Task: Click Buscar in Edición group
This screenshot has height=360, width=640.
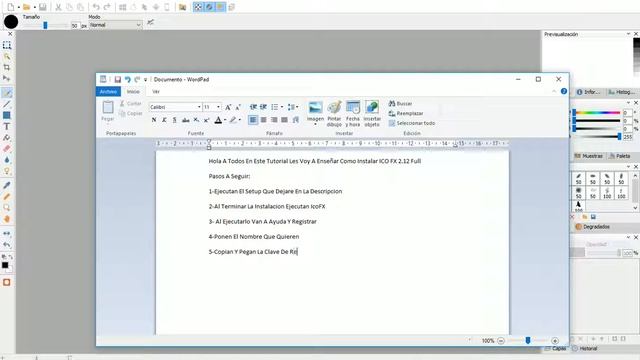Action: [x=400, y=104]
